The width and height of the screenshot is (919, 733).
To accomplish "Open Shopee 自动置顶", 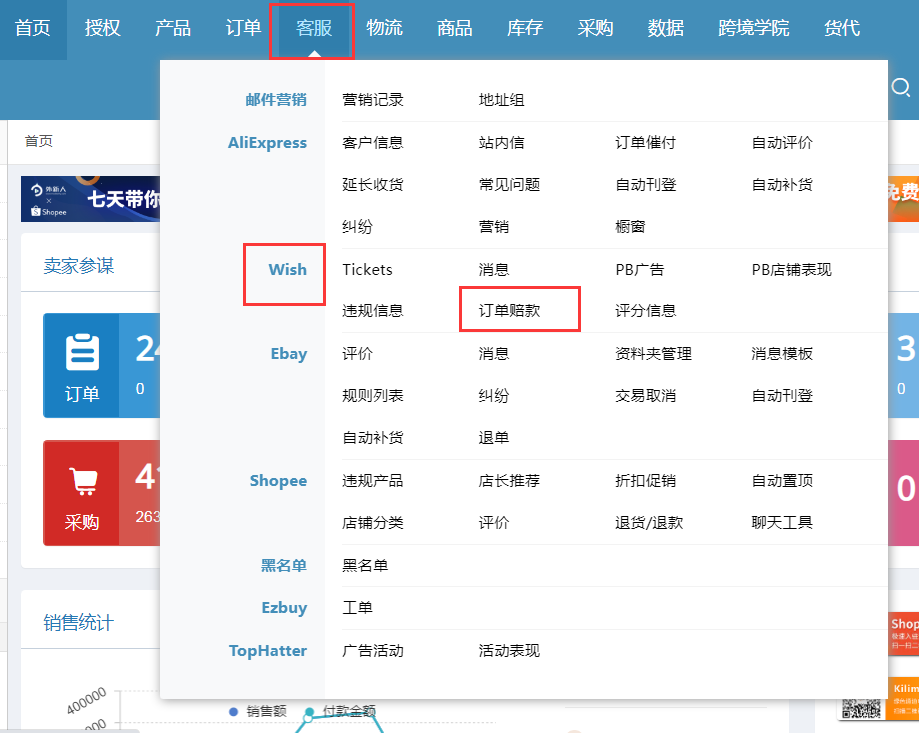I will [782, 481].
